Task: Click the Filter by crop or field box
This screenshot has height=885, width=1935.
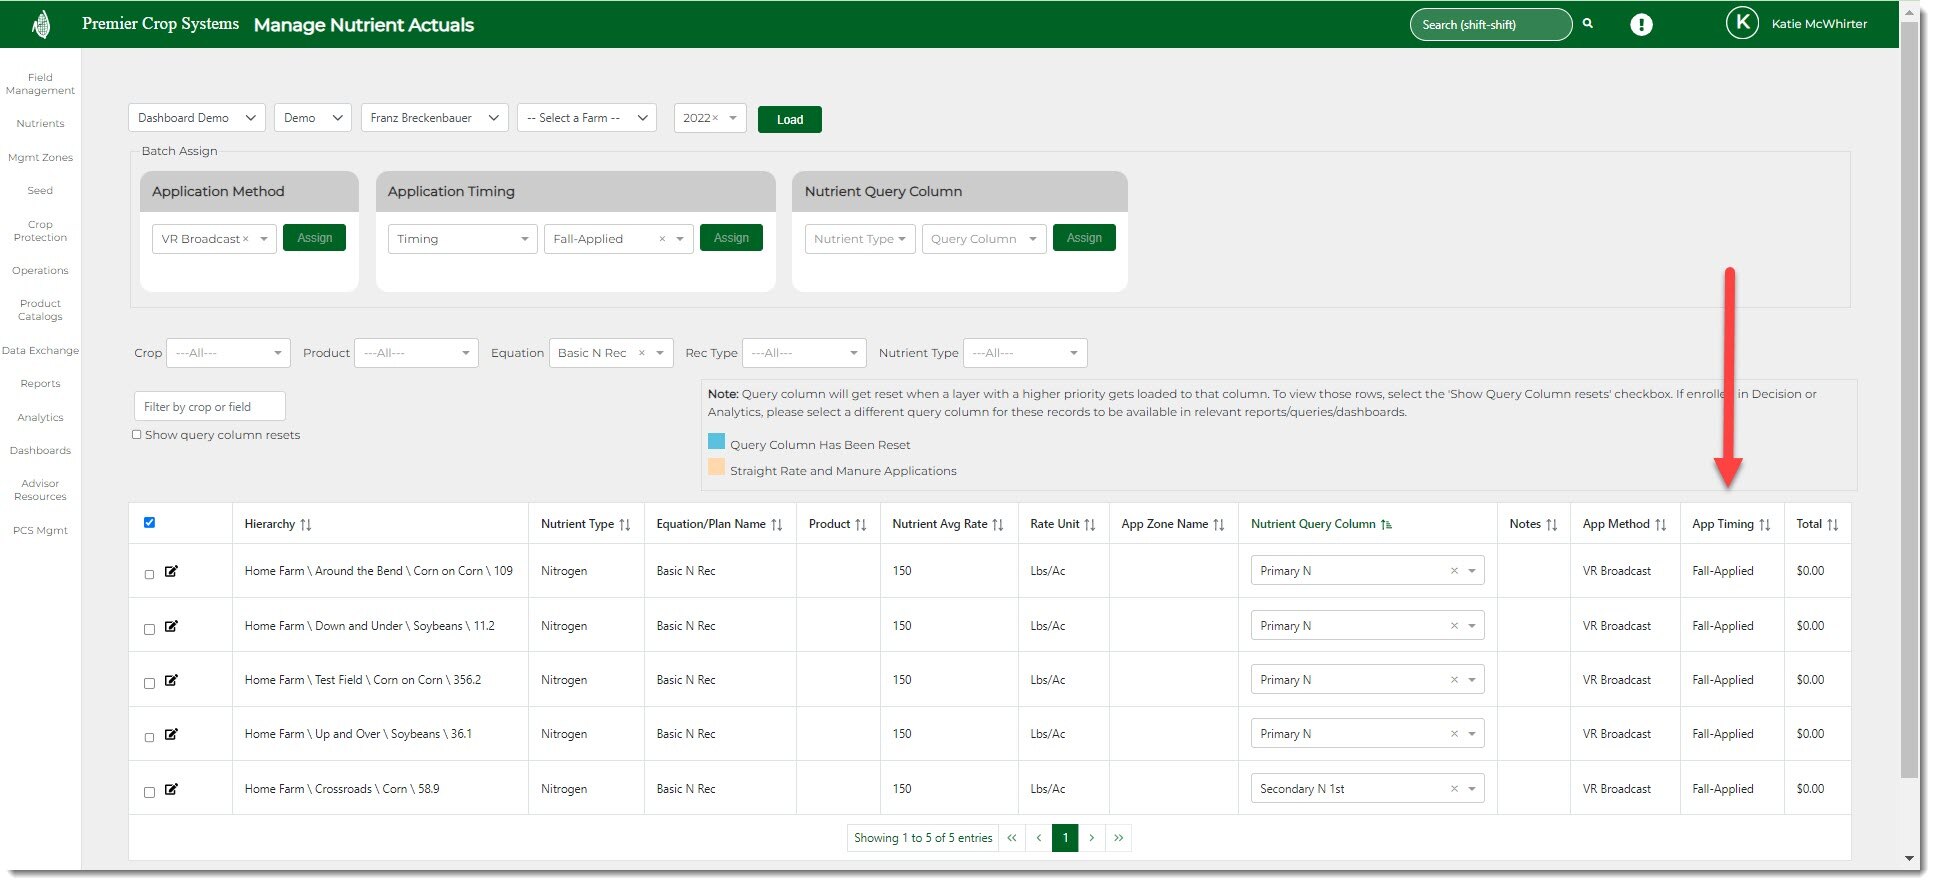Action: pos(209,407)
